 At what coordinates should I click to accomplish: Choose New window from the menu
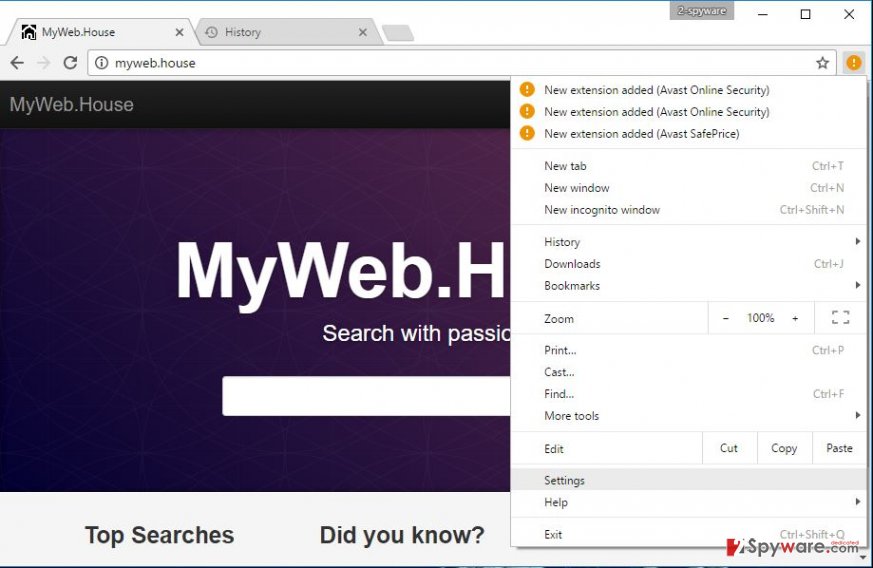coord(688,188)
